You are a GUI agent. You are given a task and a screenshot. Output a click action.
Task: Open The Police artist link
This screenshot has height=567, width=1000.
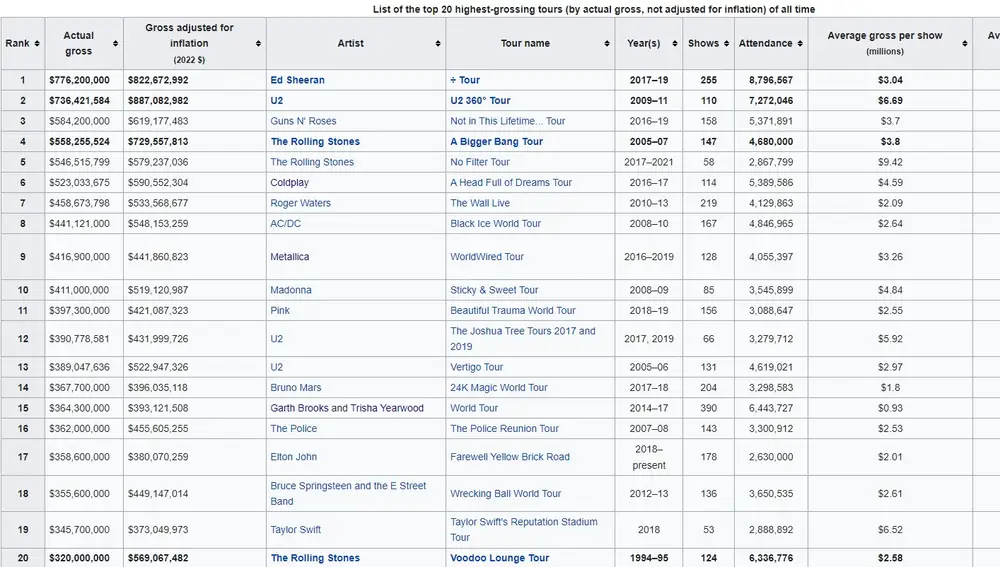click(293, 429)
